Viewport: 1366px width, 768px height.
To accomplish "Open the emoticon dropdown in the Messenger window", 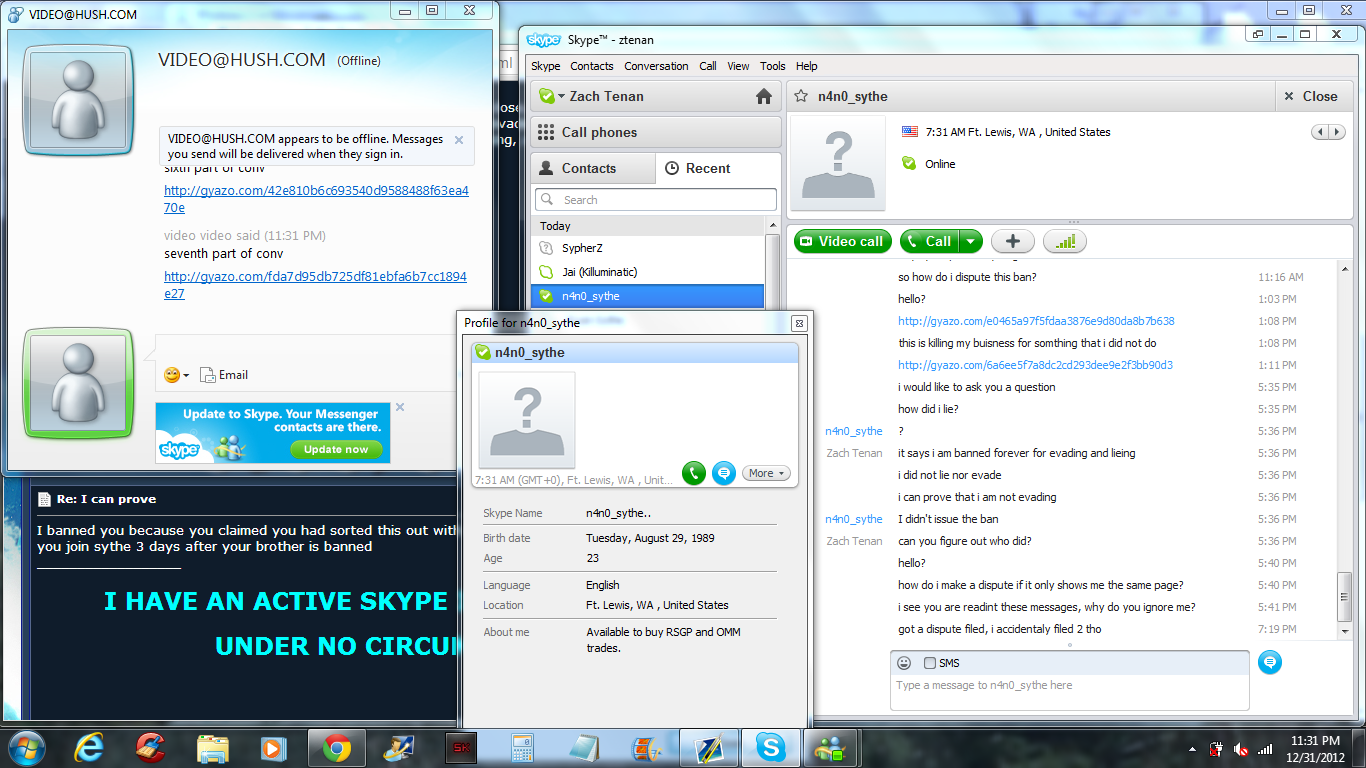I will (176, 375).
